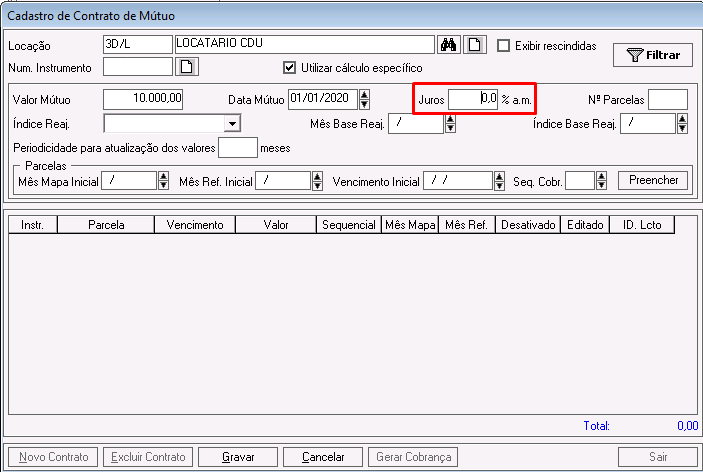Click the Mês Mapa Inicial spinner
The width and height of the screenshot is (703, 472).
click(163, 181)
